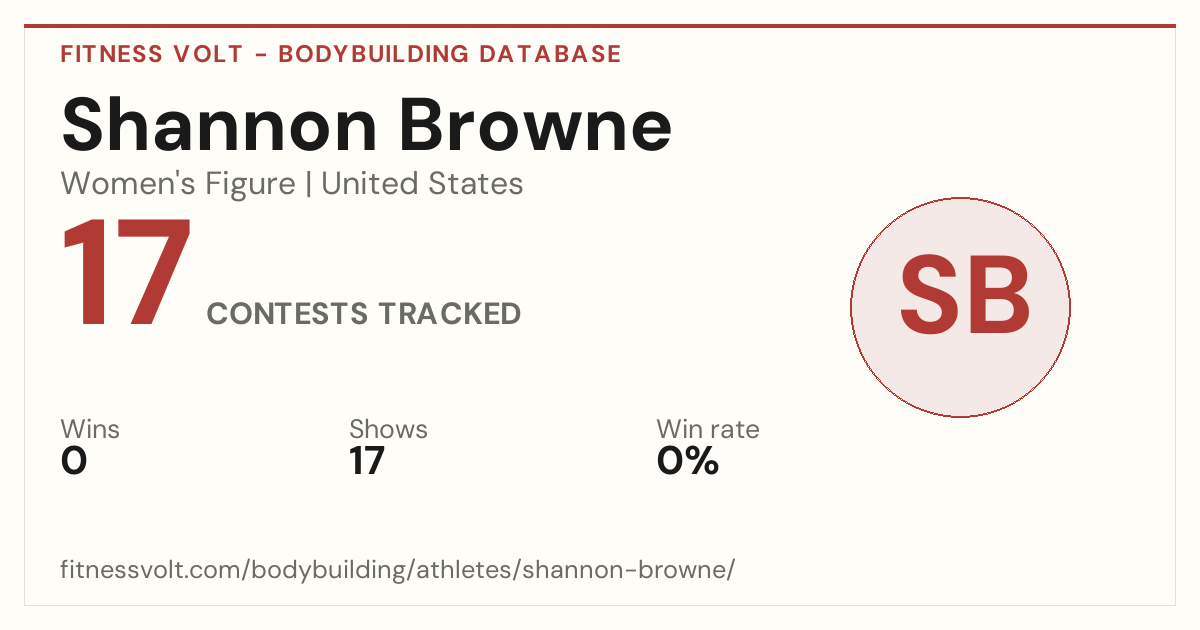The image size is (1200, 630).
Task: Select the Fitness Volt Bodybuilding Database header
Action: tap(341, 54)
